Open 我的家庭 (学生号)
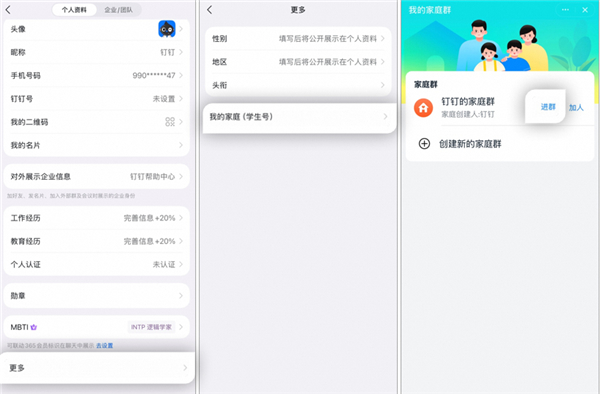This screenshot has height=394, width=600. tap(299, 117)
